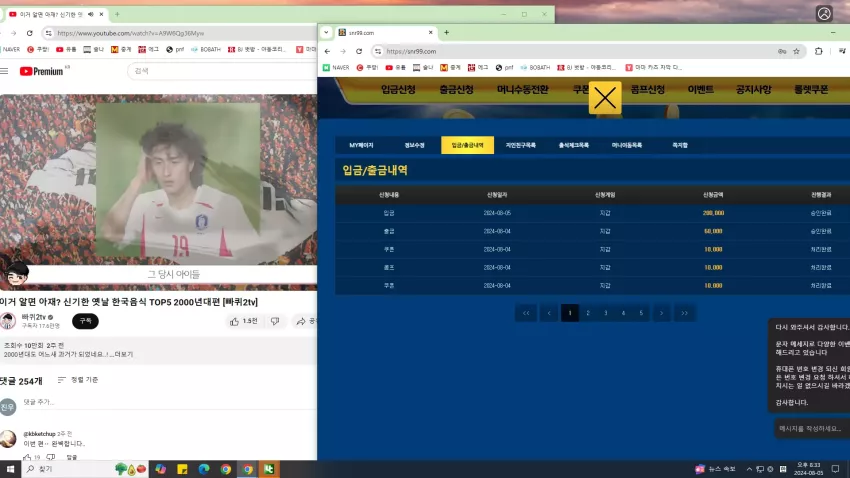Jump to last page with >> button

684,313
